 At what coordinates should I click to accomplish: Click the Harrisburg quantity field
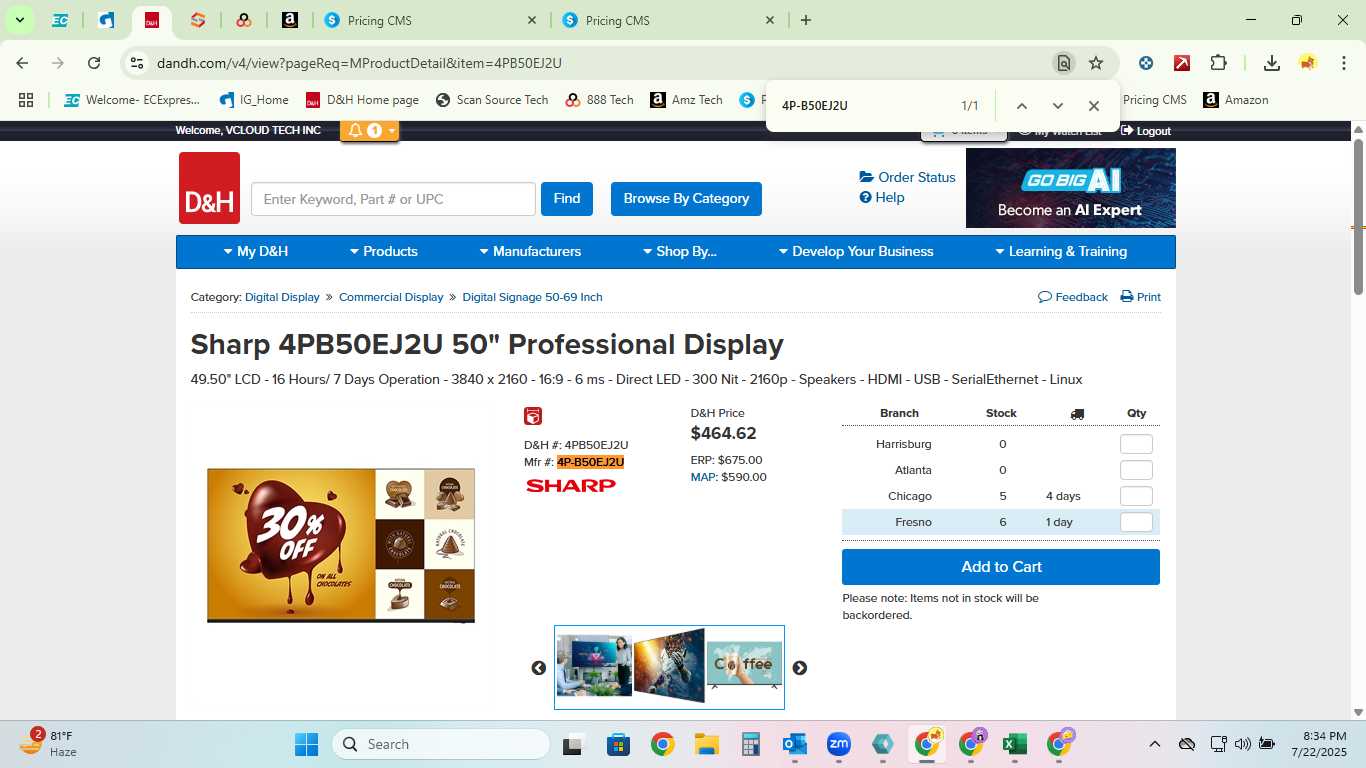(x=1136, y=444)
